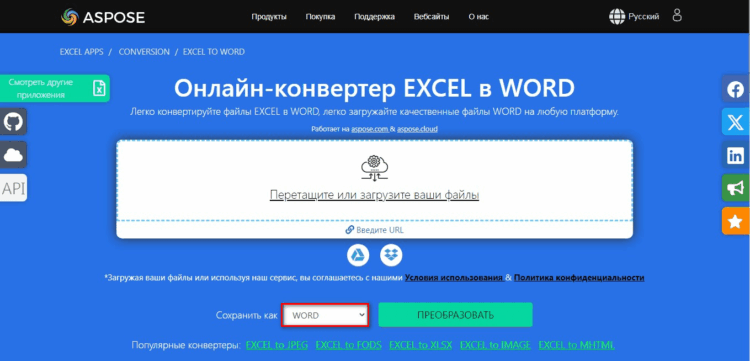This screenshot has height=361, width=750.
Task: Open the Продукты menu
Action: point(269,17)
